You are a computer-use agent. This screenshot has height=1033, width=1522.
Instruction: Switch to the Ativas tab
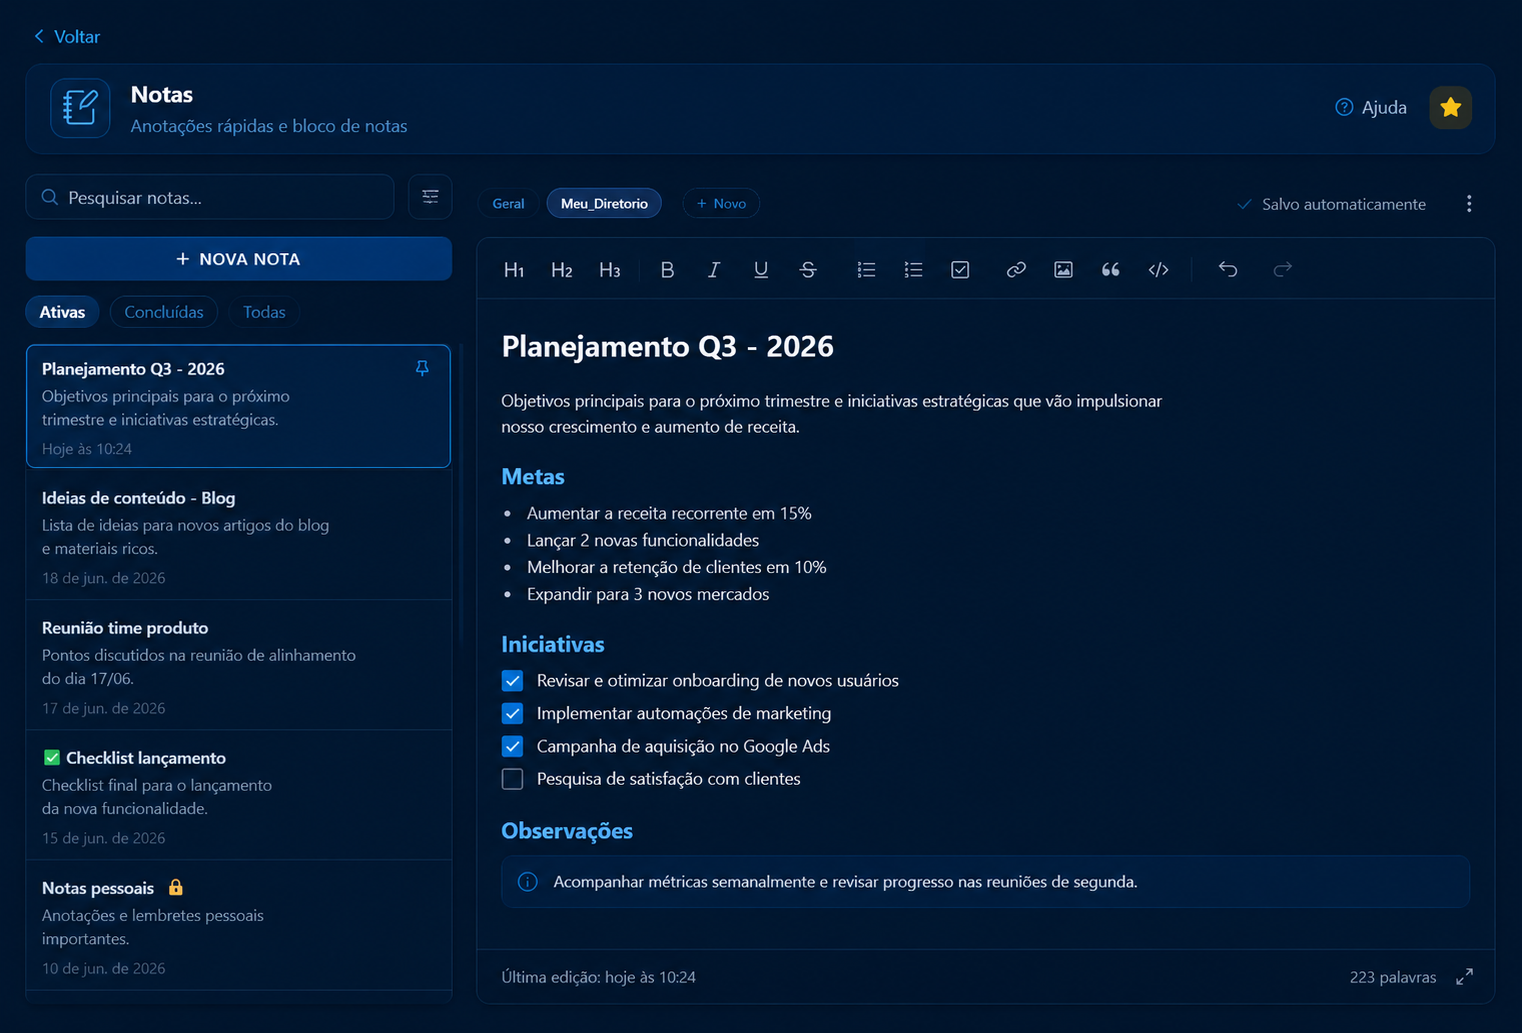pyautogui.click(x=62, y=312)
